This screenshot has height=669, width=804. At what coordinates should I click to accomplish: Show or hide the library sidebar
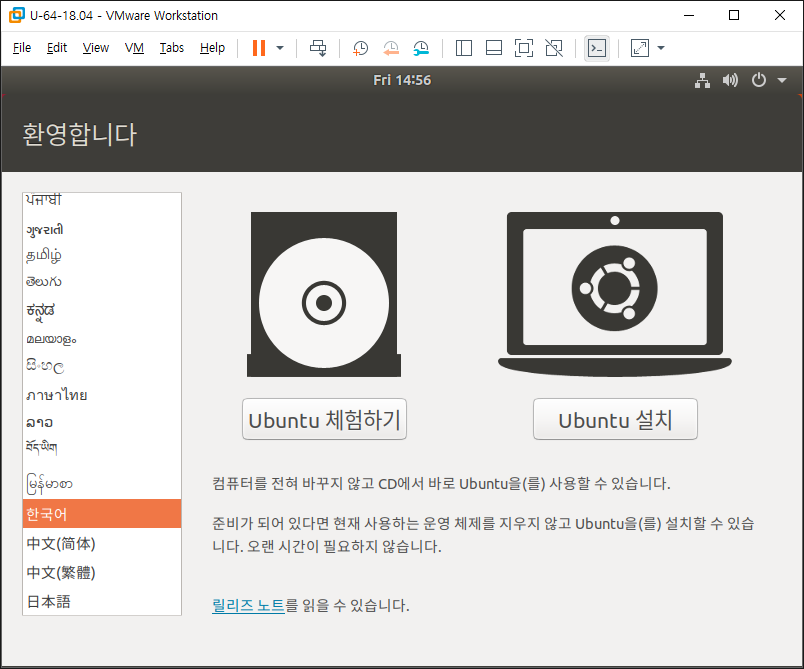(464, 48)
